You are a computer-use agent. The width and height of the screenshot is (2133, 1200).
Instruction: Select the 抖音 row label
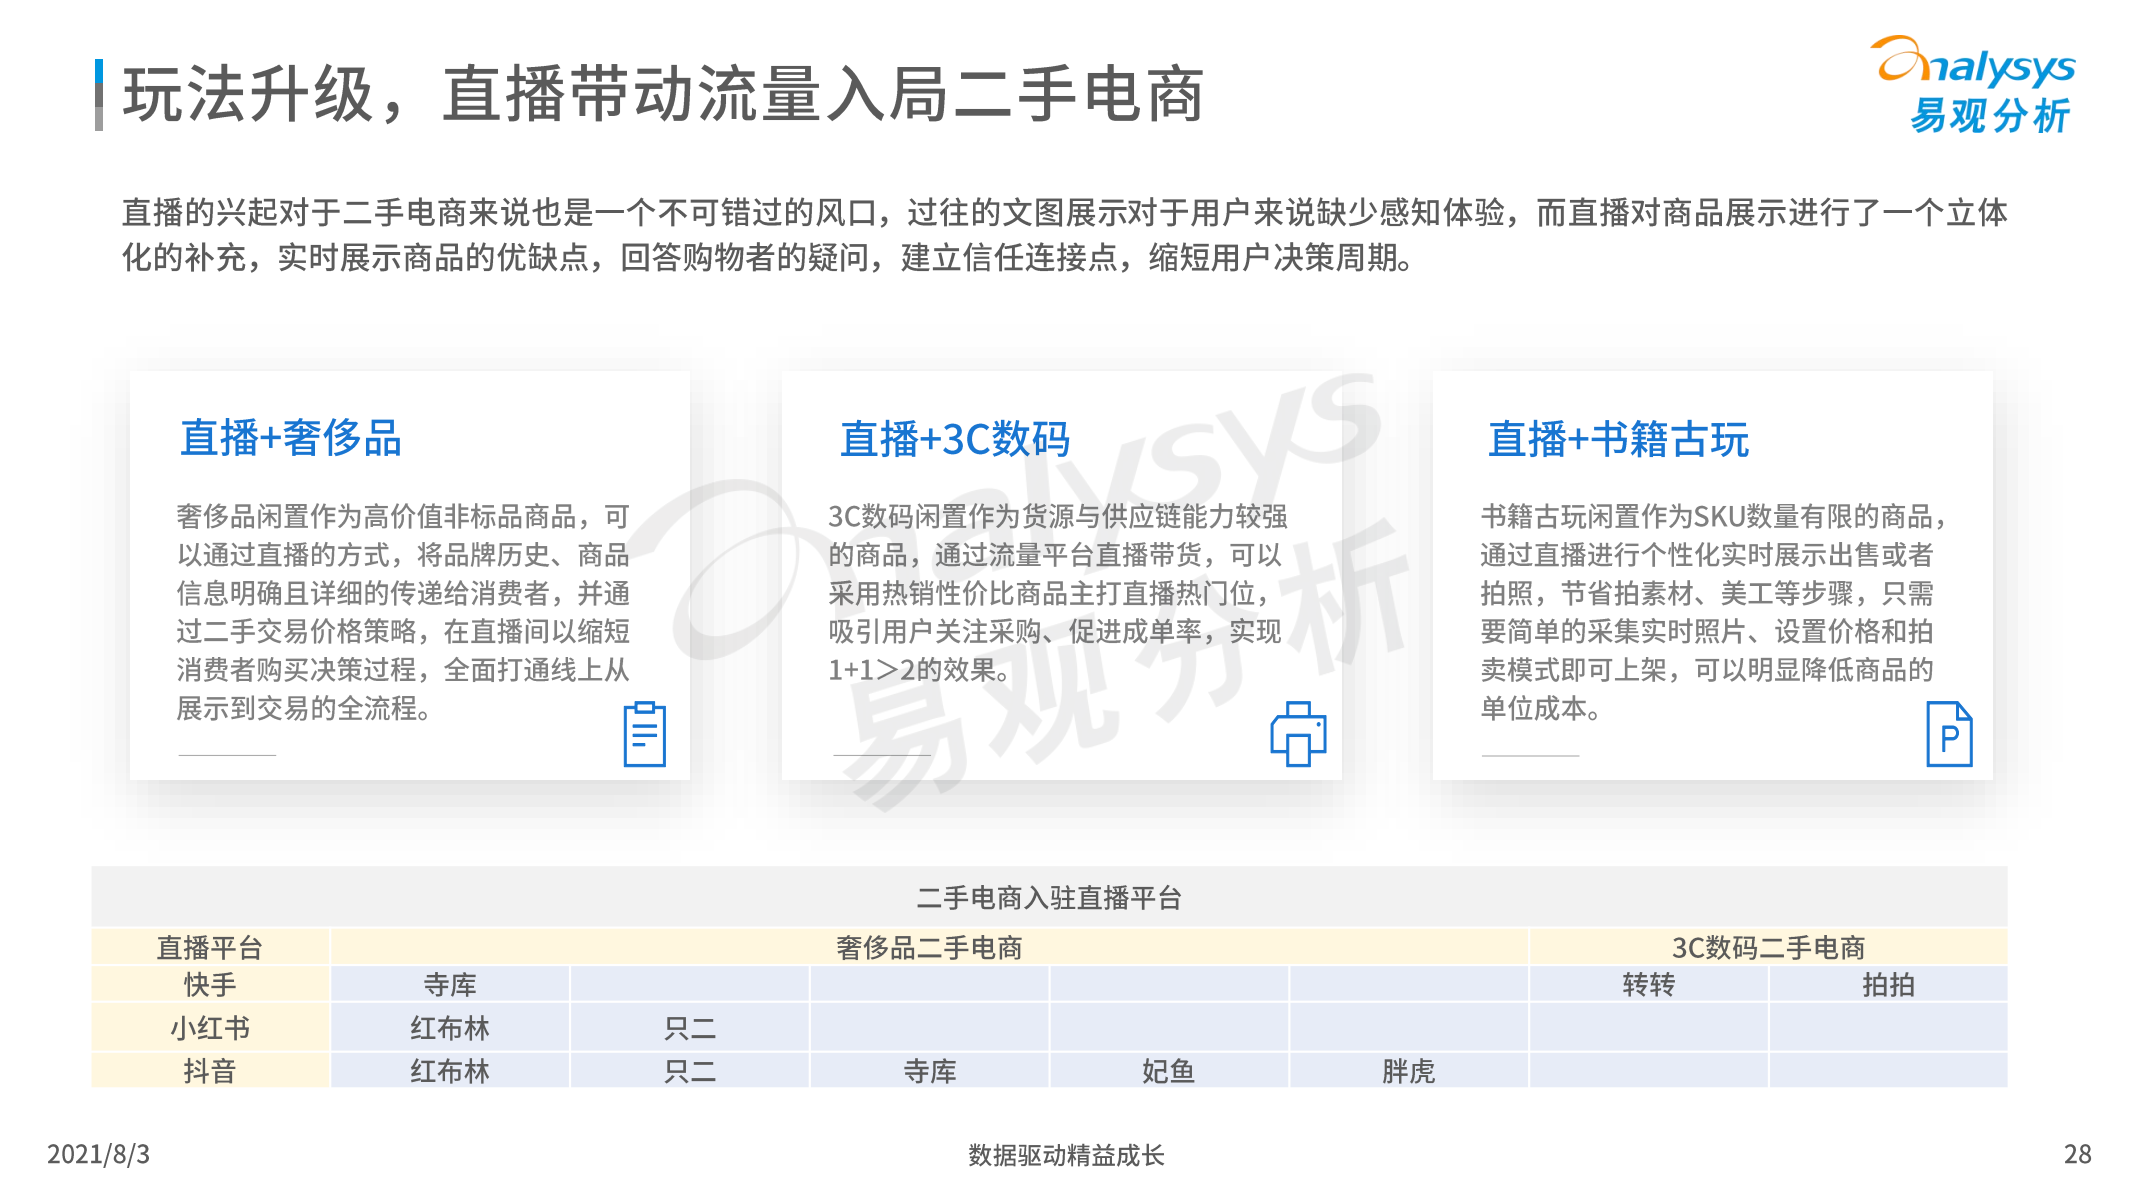tap(210, 1071)
